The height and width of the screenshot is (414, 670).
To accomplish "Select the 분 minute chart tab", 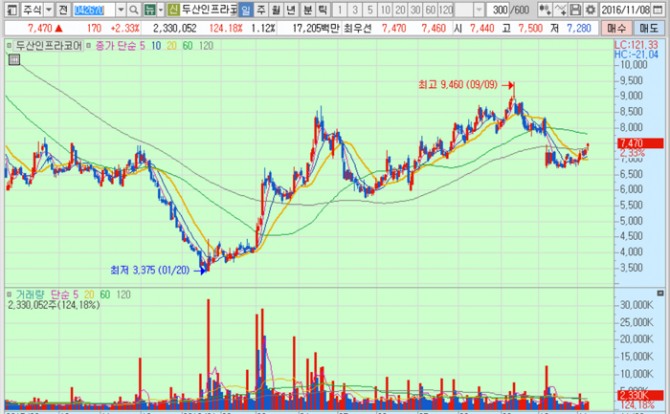I will point(308,9).
